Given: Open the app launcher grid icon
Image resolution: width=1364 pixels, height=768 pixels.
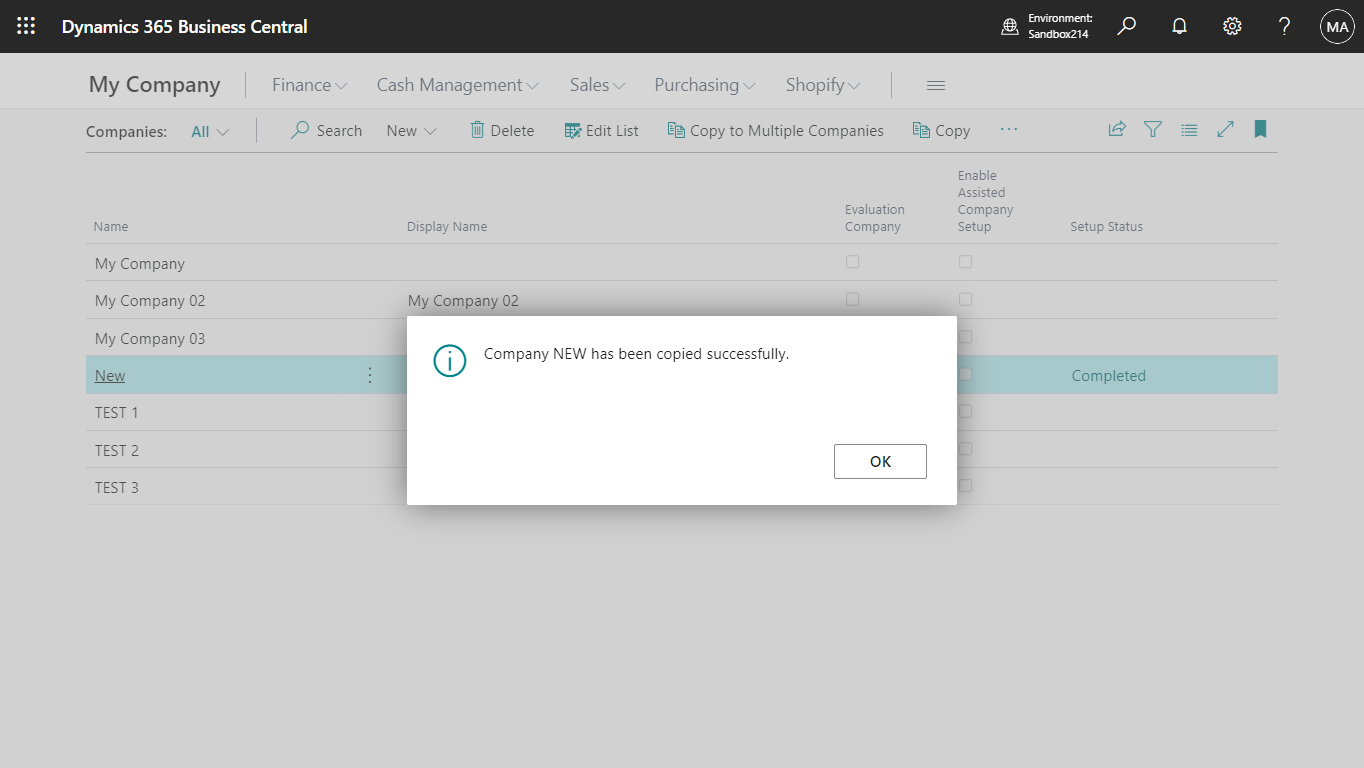Looking at the screenshot, I should [26, 26].
